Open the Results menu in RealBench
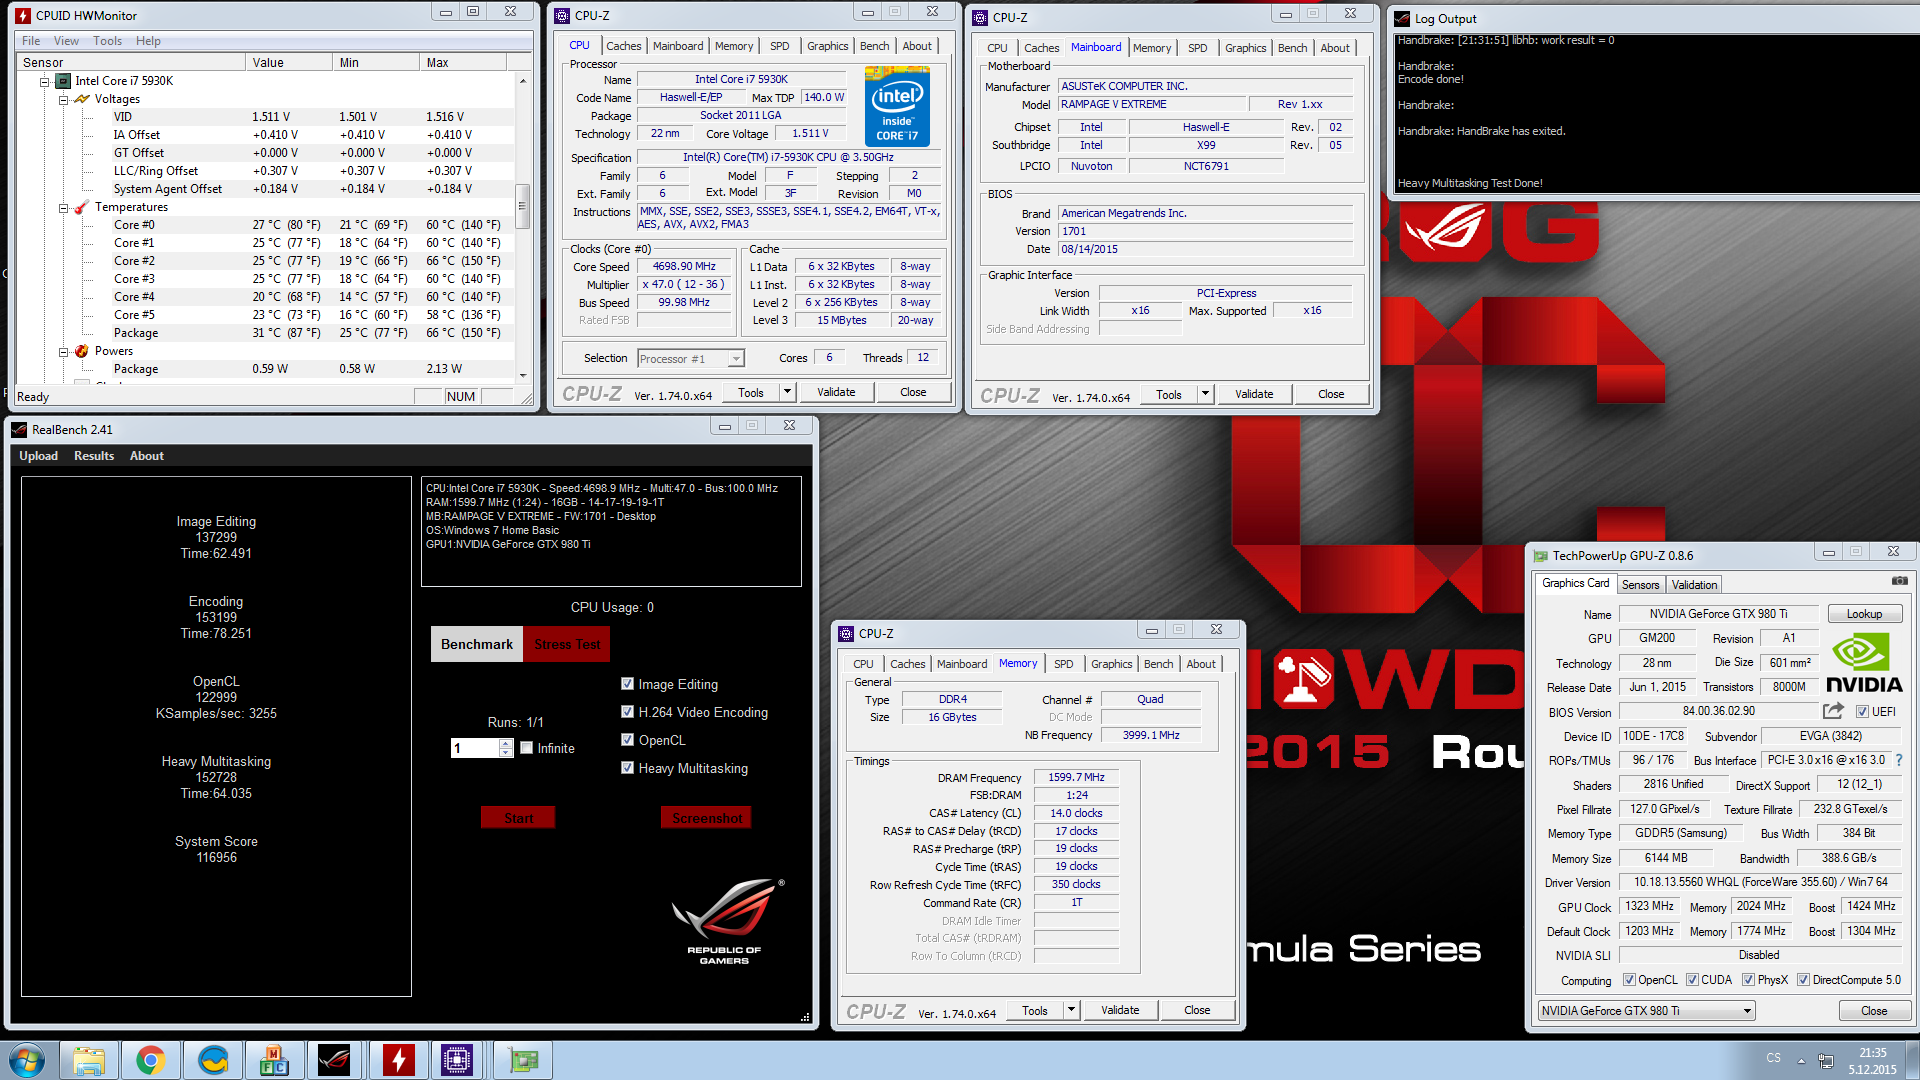Screen dimensions: 1920x1080 tap(94, 456)
